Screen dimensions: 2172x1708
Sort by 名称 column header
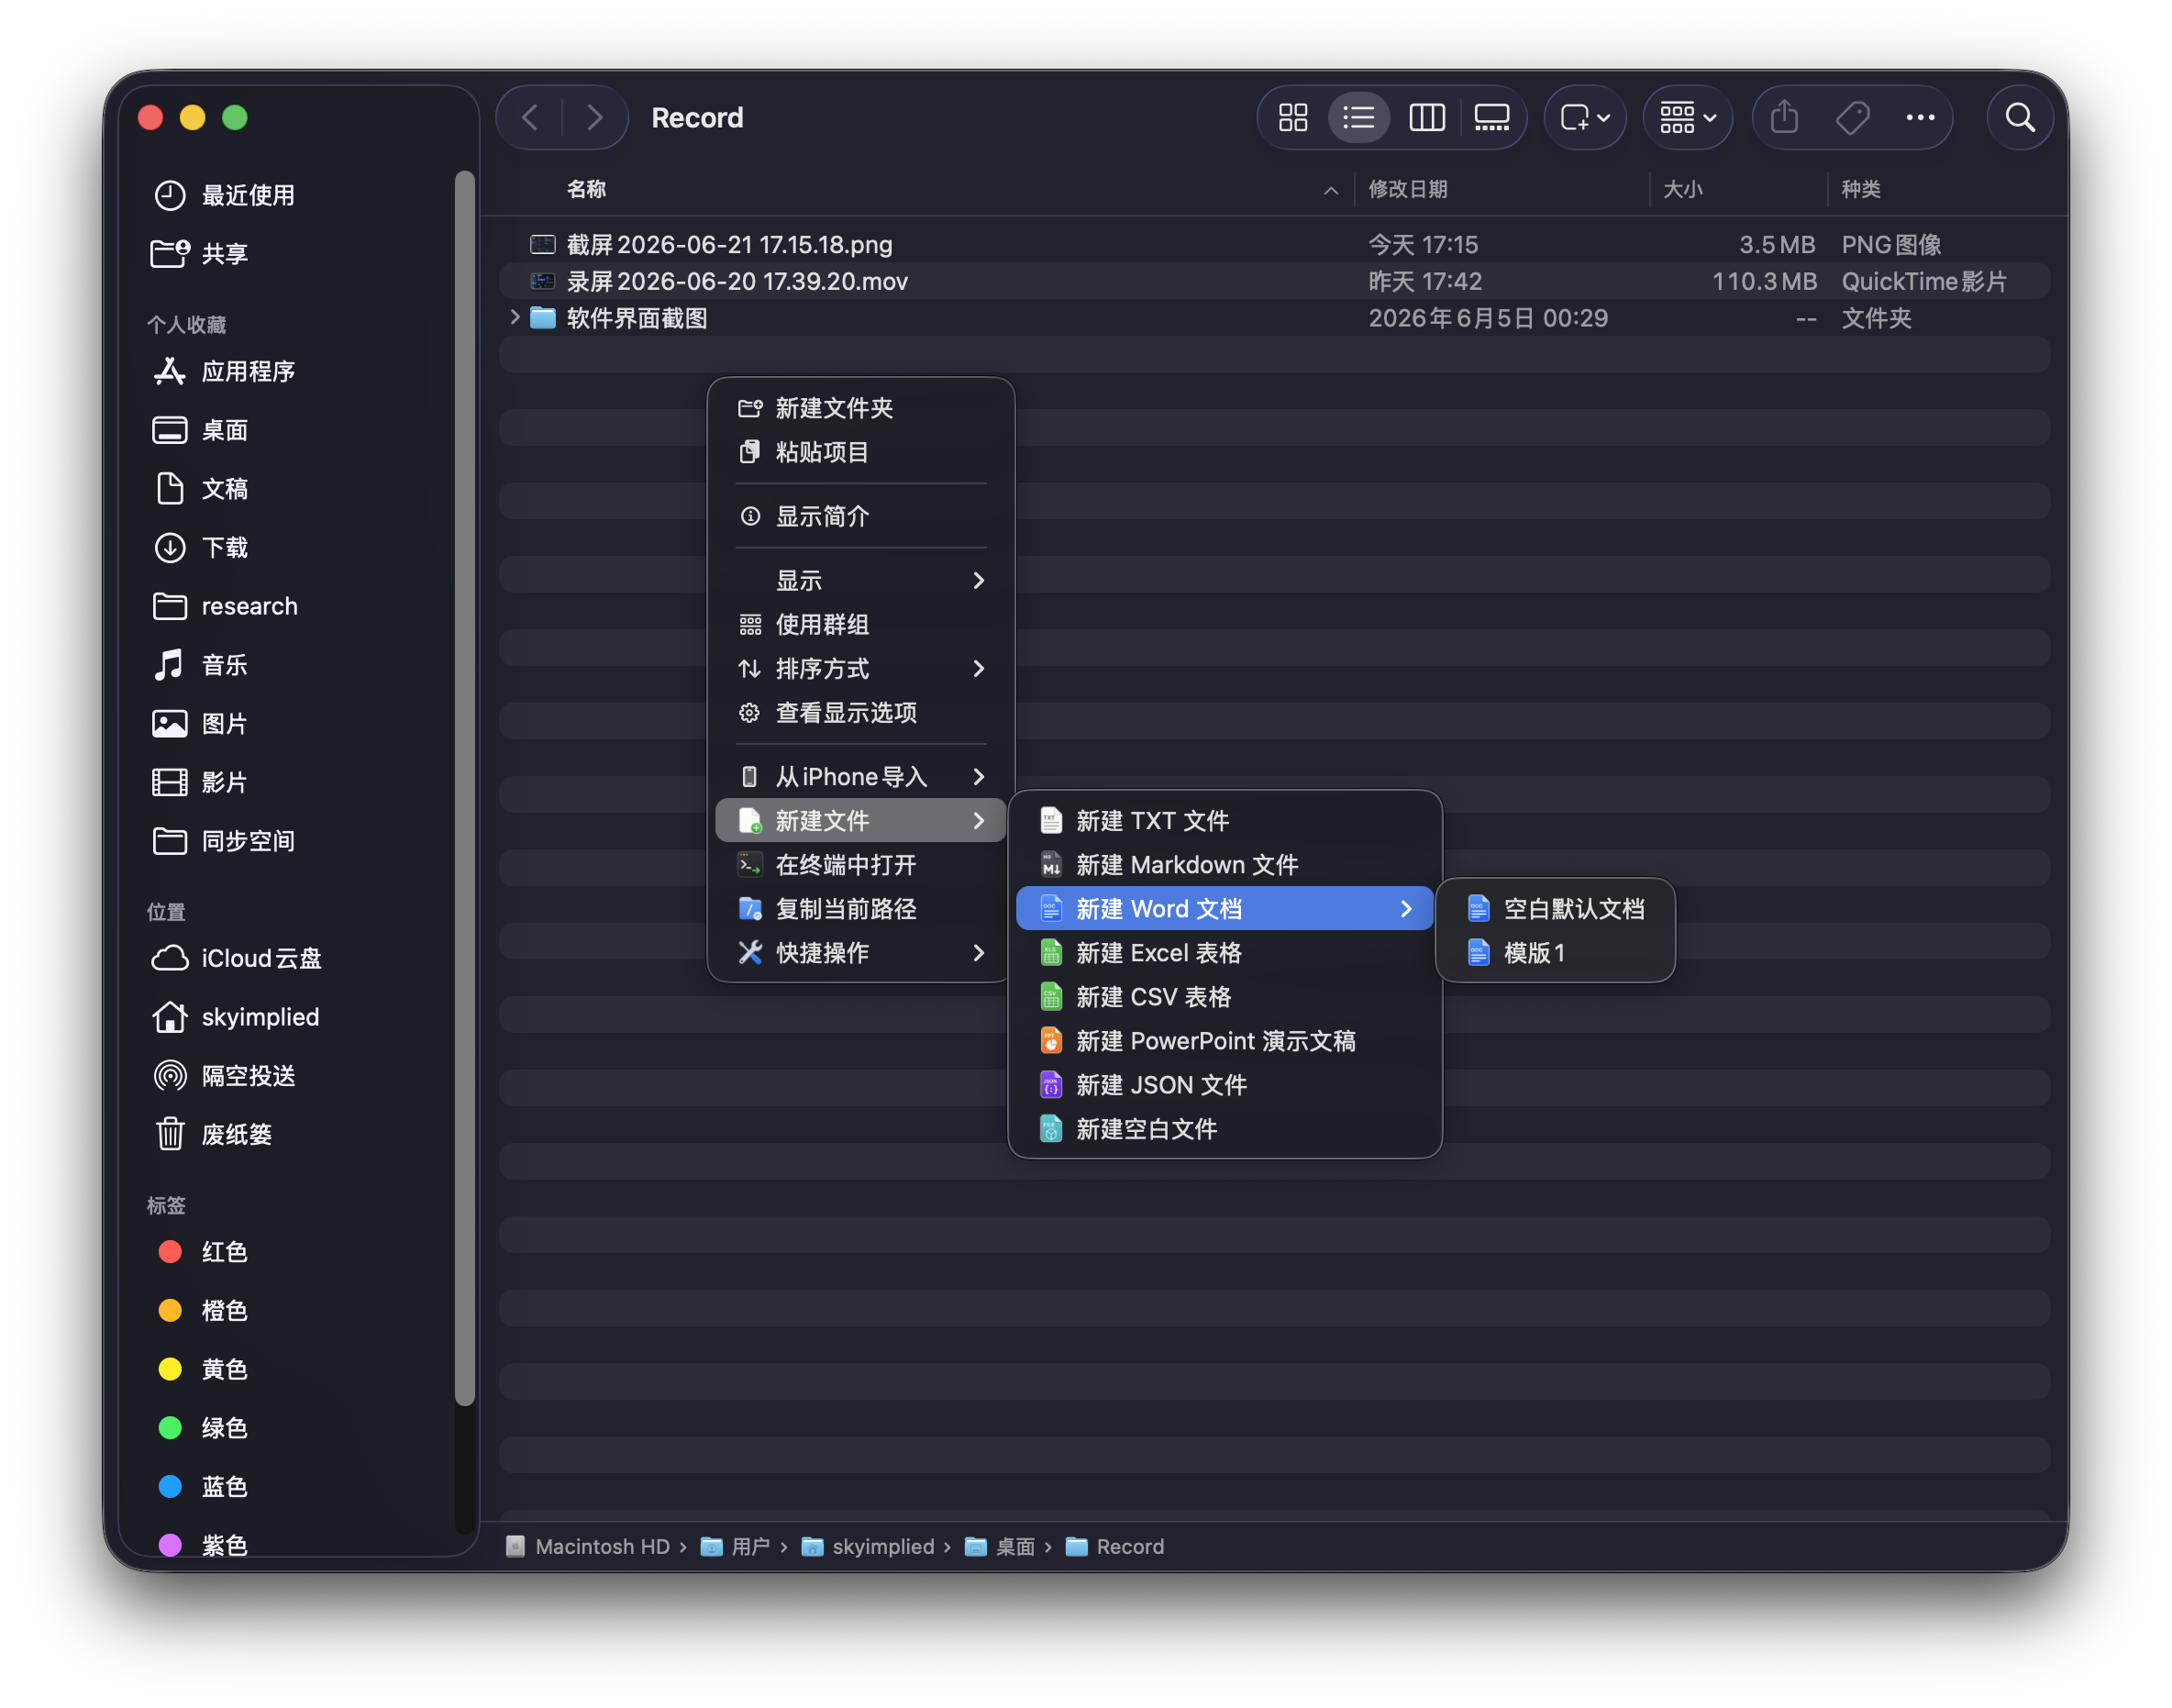click(587, 189)
